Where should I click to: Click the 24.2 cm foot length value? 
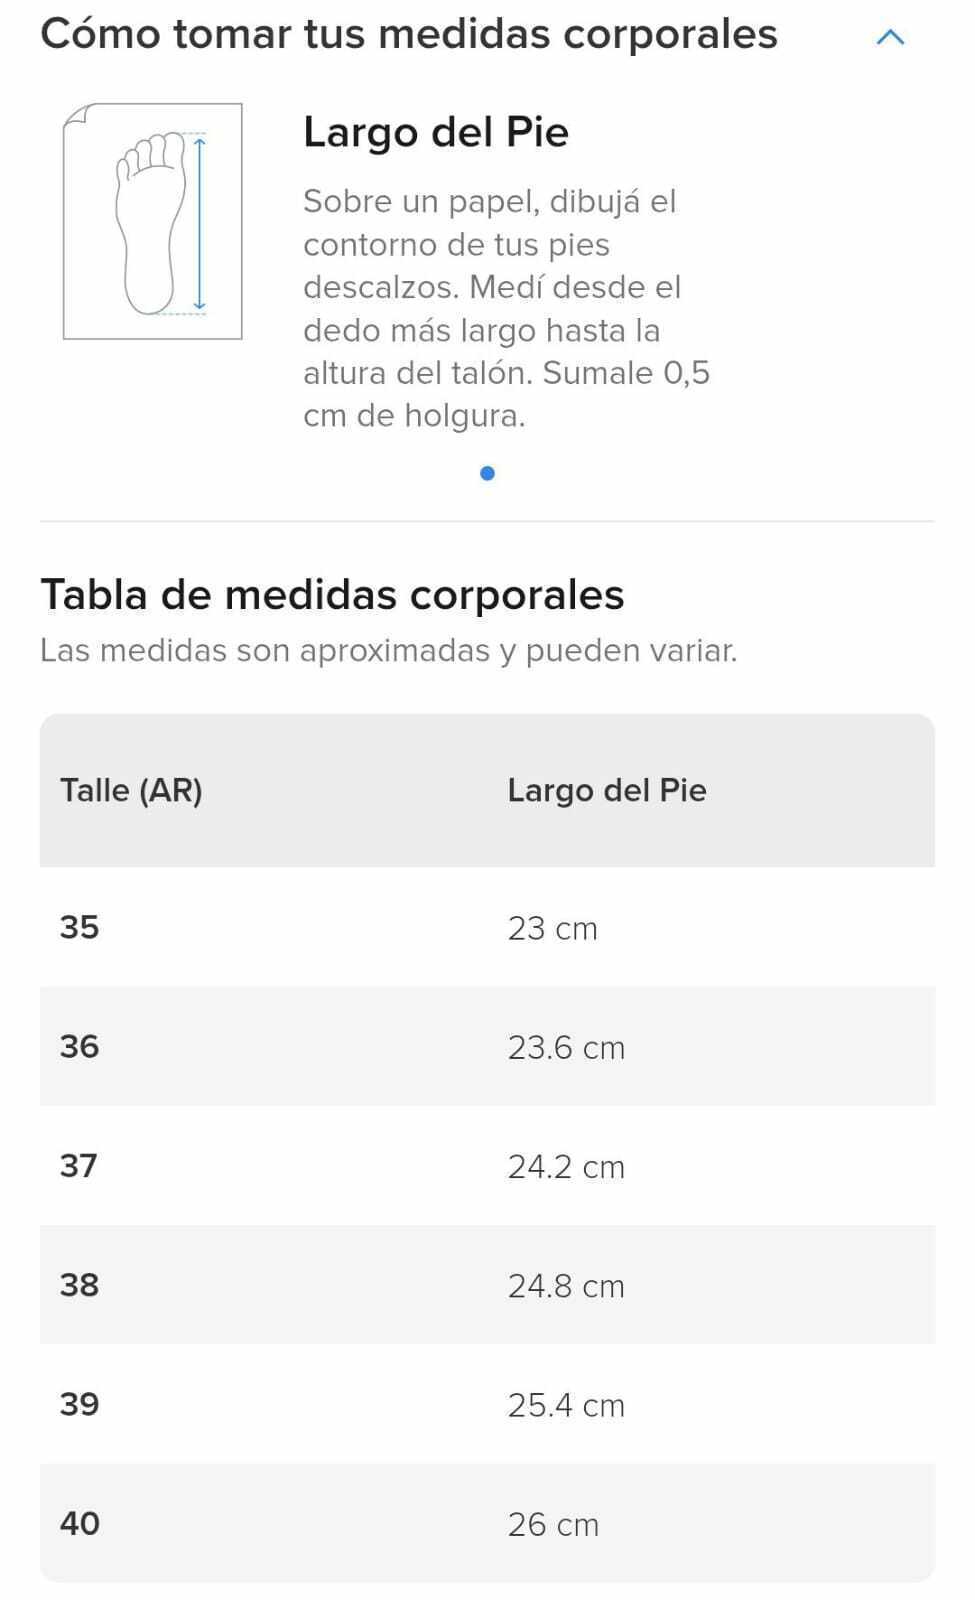[x=566, y=1166]
